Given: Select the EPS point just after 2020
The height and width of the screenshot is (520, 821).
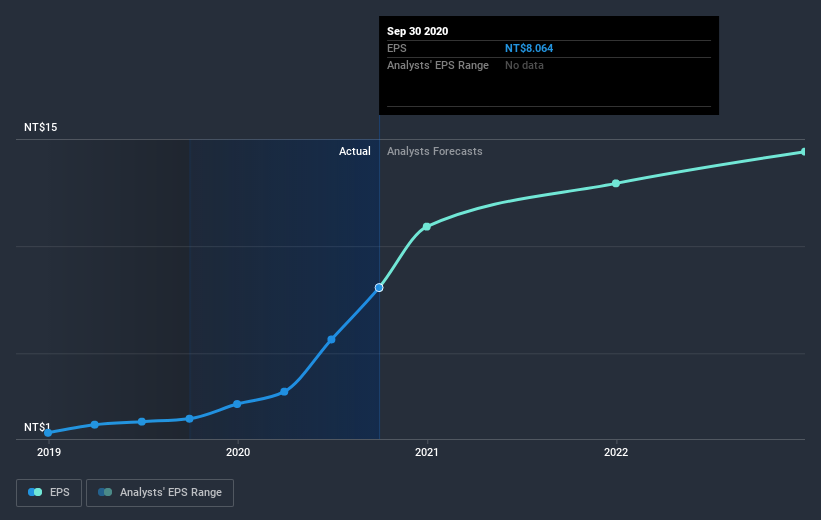Looking at the screenshot, I should click(284, 391).
